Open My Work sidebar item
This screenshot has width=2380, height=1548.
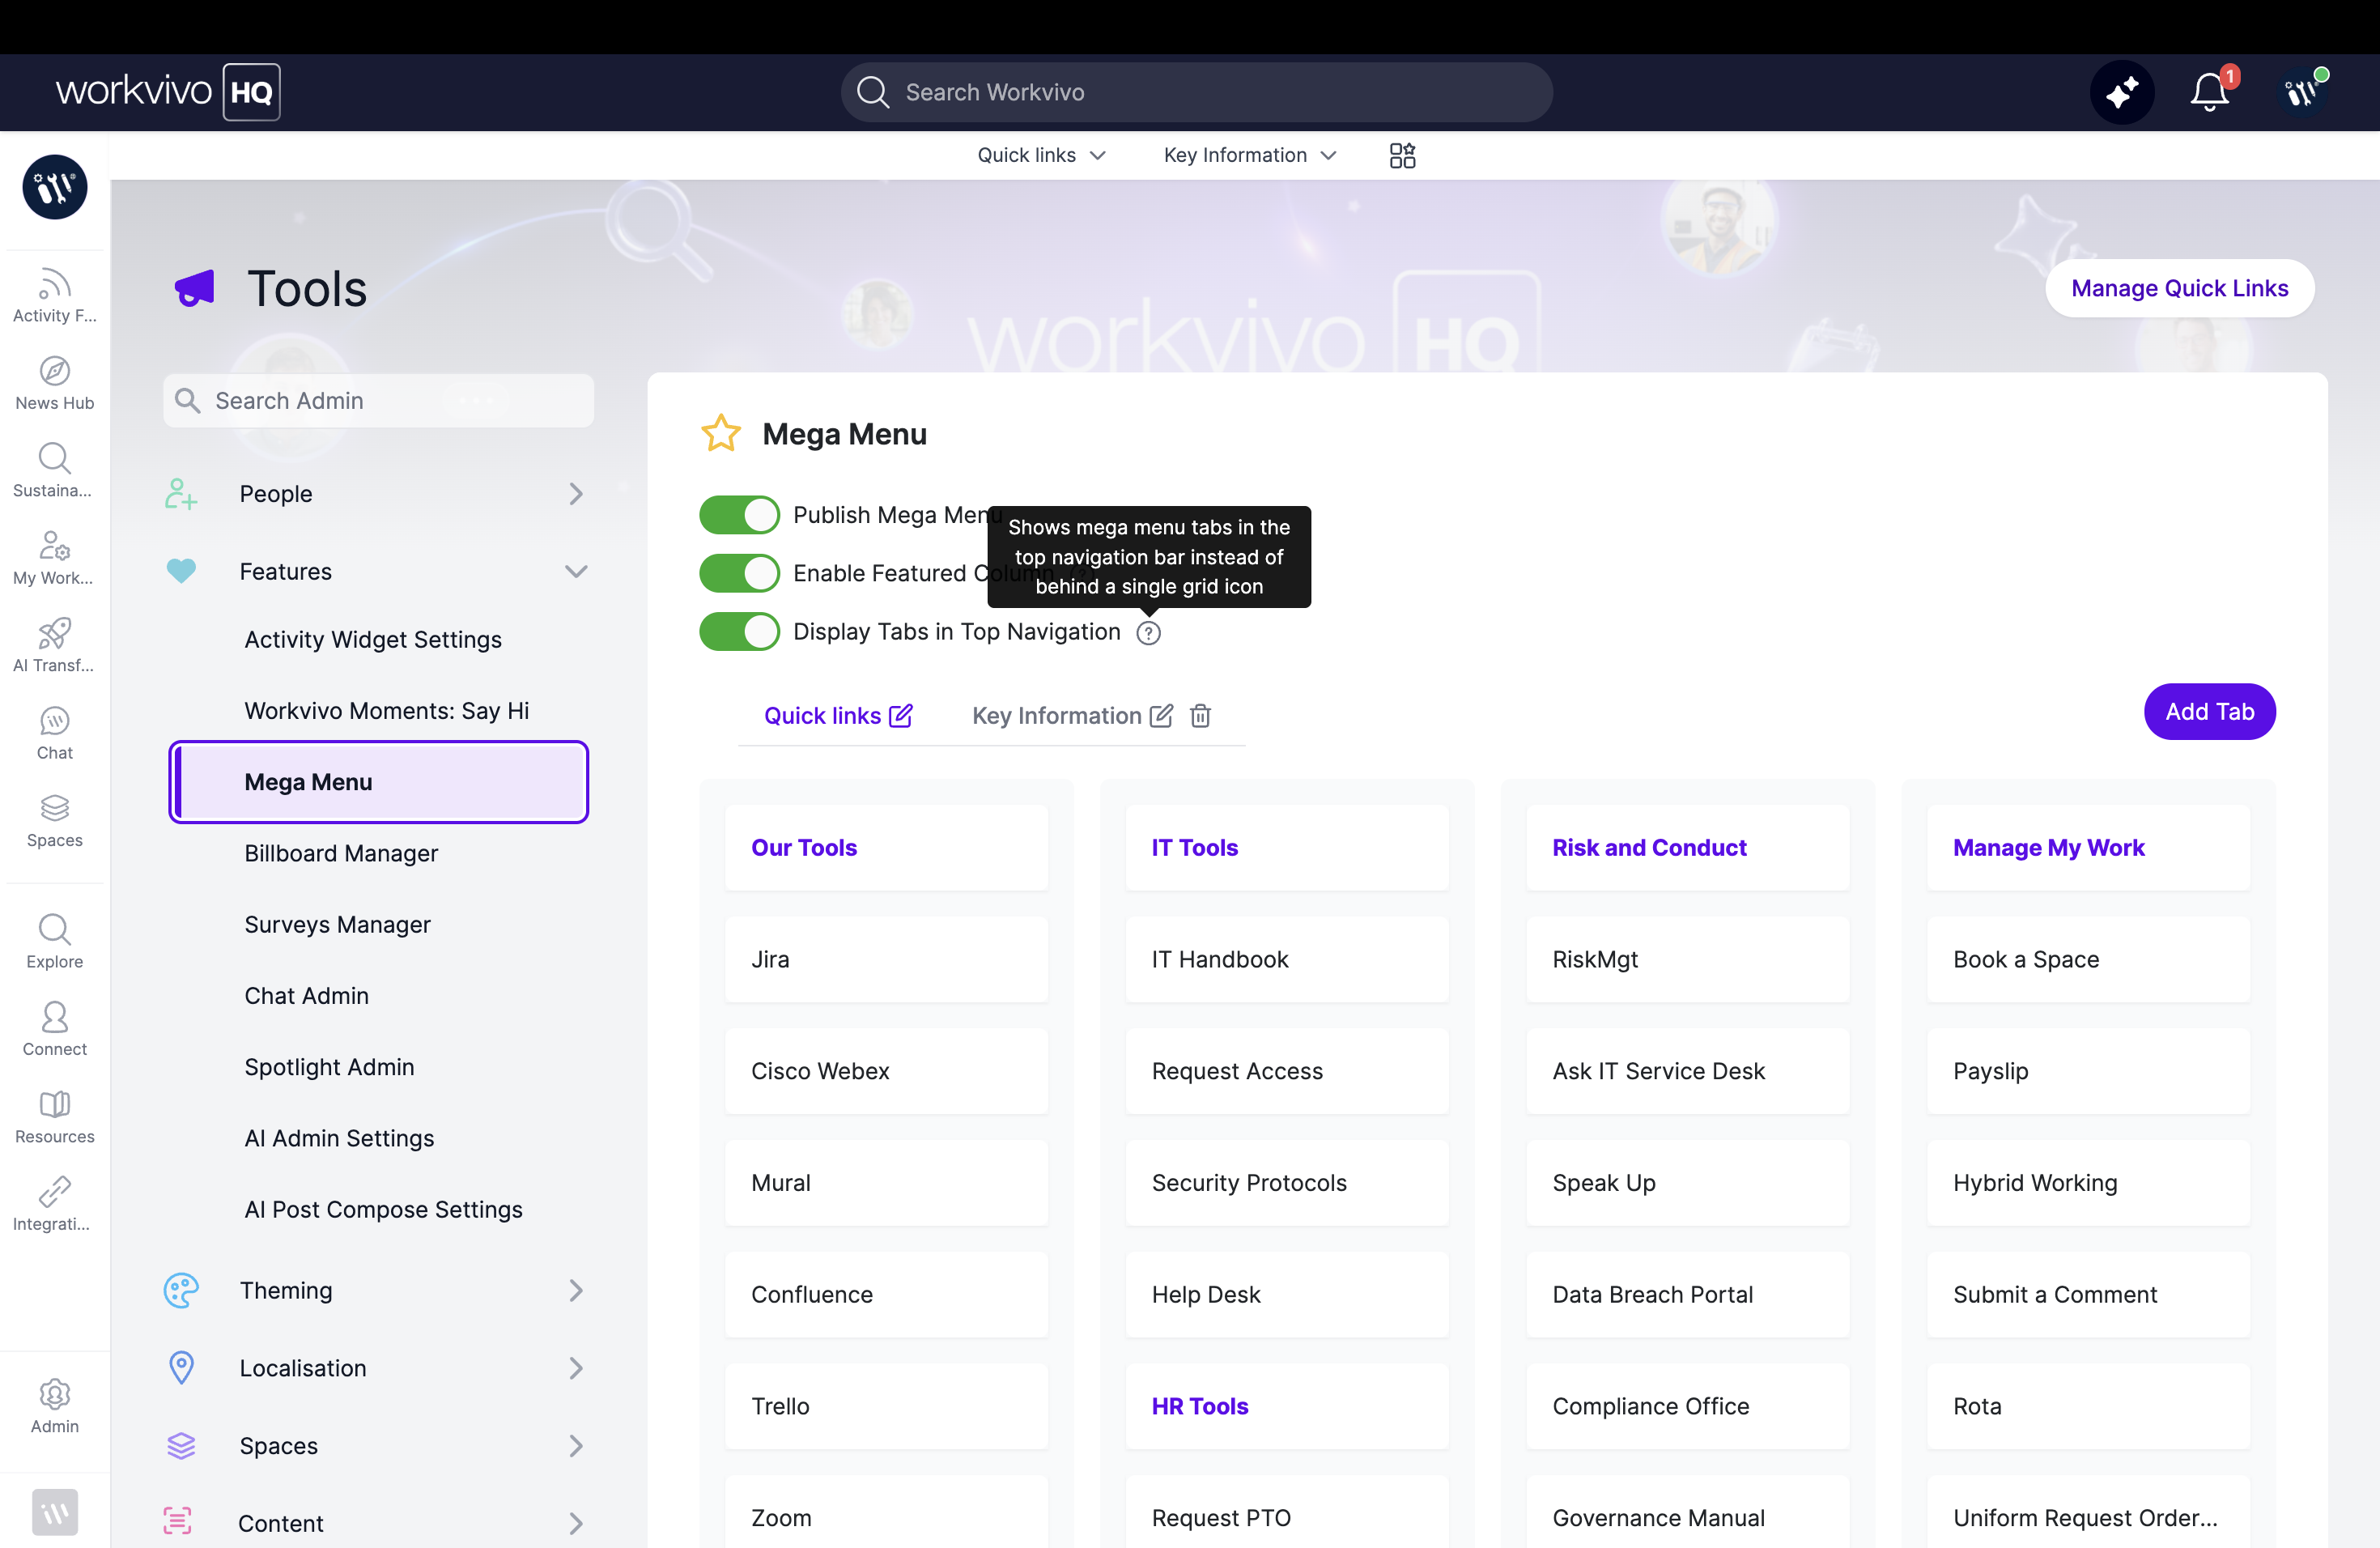(55, 558)
